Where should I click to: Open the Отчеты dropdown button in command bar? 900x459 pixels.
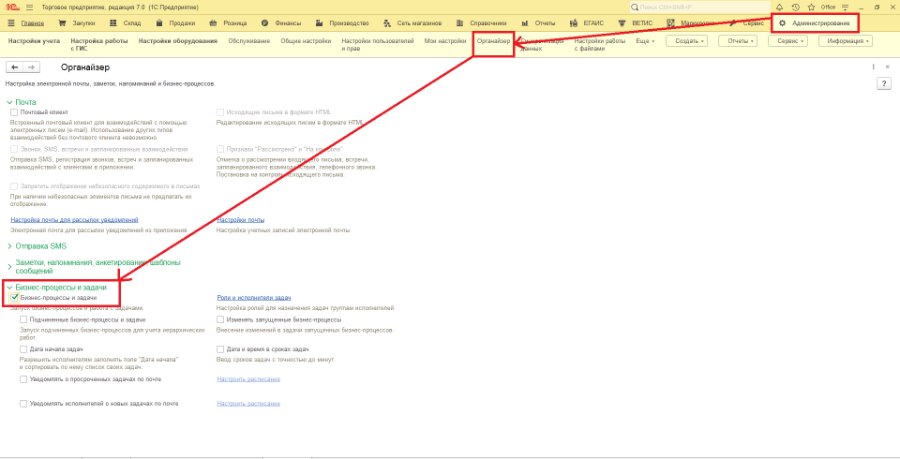(x=738, y=41)
